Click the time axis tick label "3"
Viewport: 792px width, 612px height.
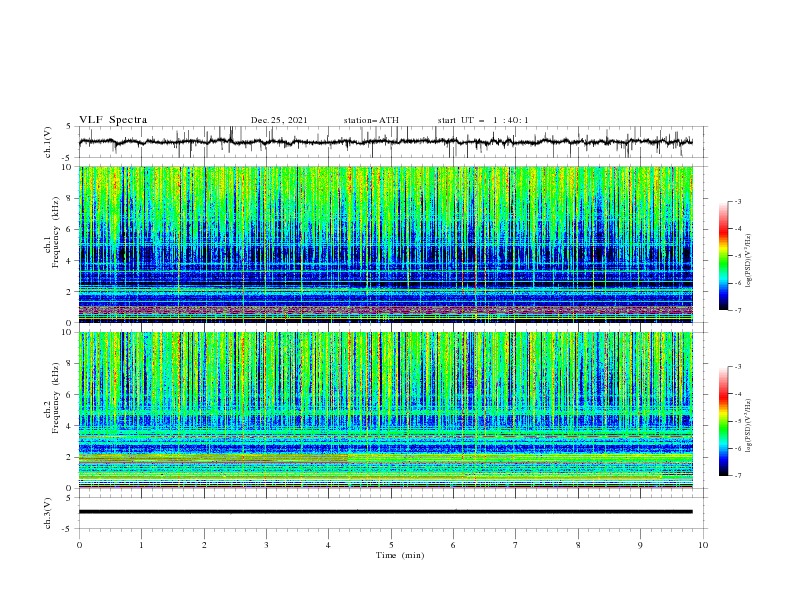tap(266, 545)
